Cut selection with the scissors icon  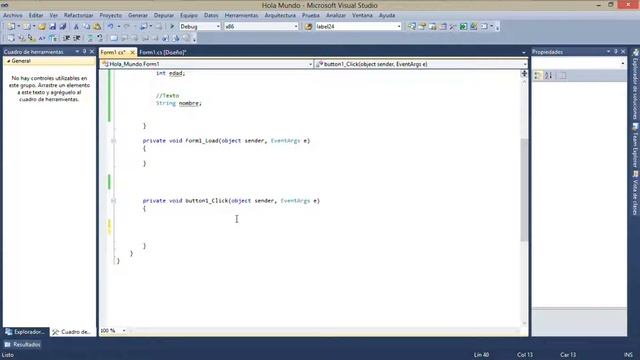(76, 27)
